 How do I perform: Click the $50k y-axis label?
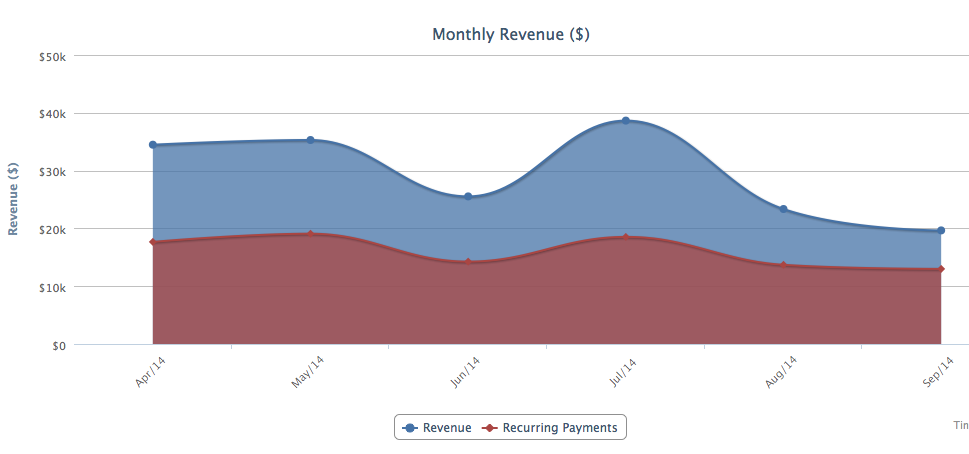coord(52,56)
